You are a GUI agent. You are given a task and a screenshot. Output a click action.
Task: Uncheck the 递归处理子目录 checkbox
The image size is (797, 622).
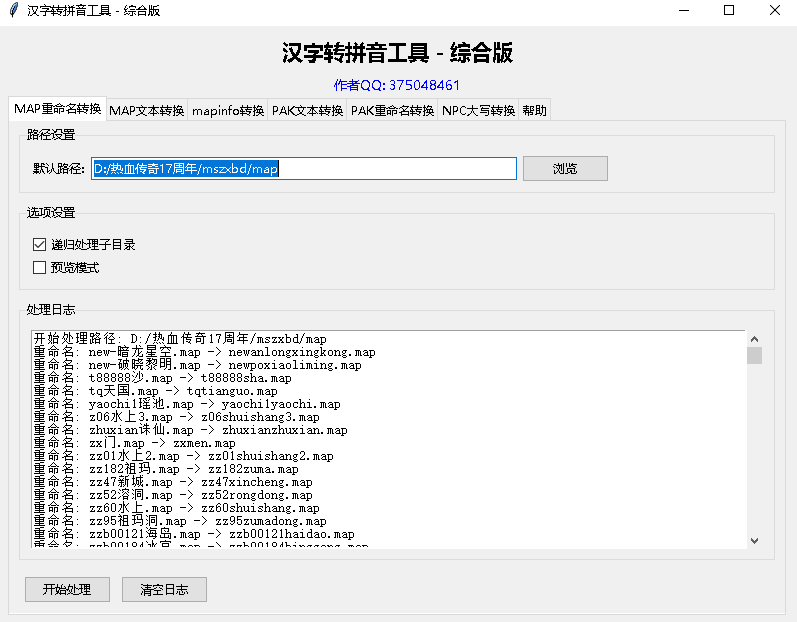tap(40, 244)
